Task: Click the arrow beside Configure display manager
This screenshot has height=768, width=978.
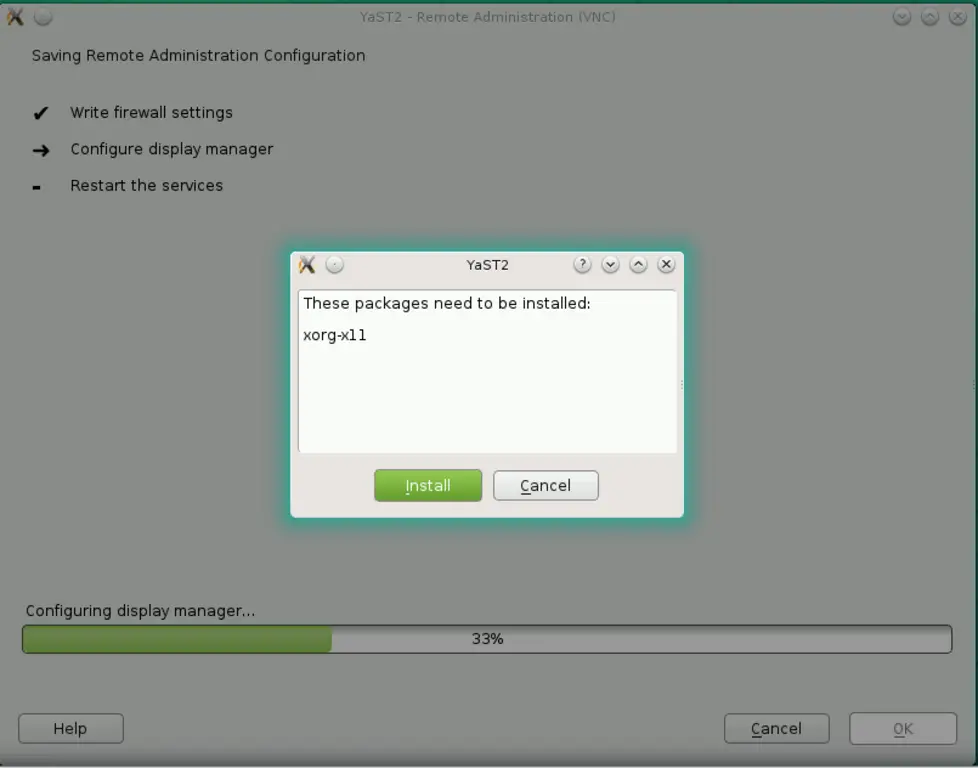Action: click(x=41, y=150)
